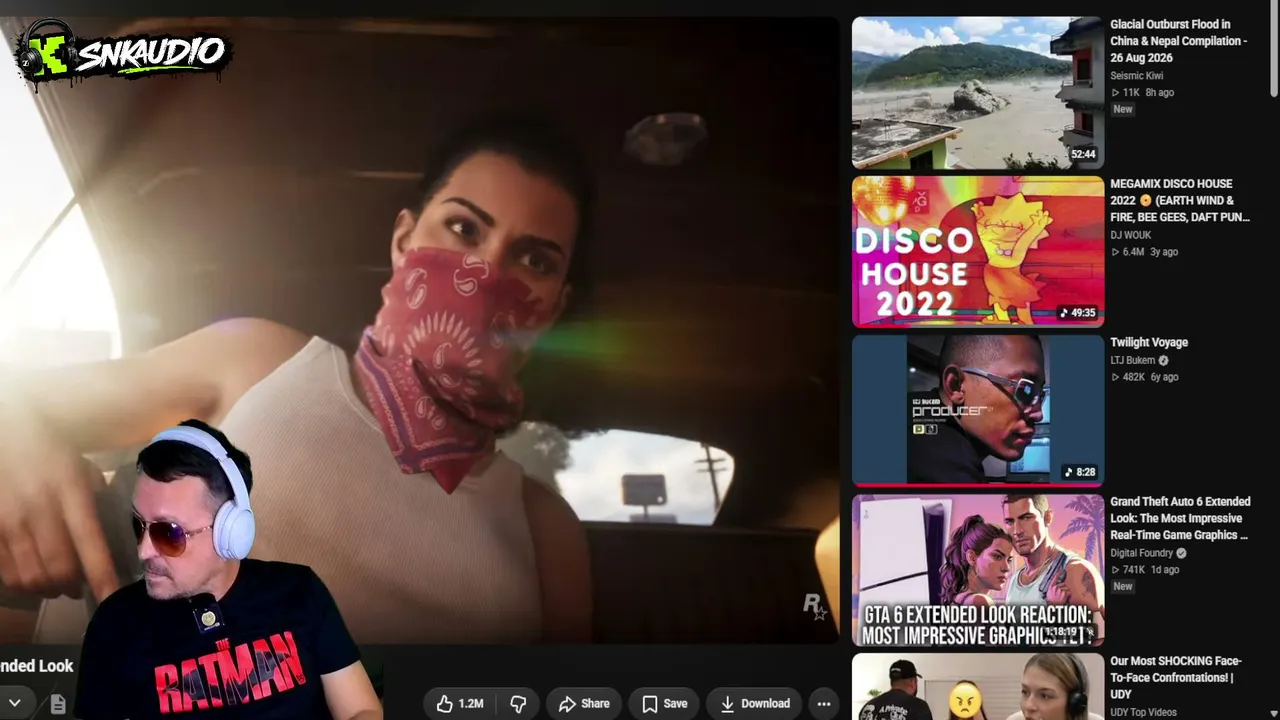Click the 8:28 duration badge
1280x720 pixels.
point(1080,472)
